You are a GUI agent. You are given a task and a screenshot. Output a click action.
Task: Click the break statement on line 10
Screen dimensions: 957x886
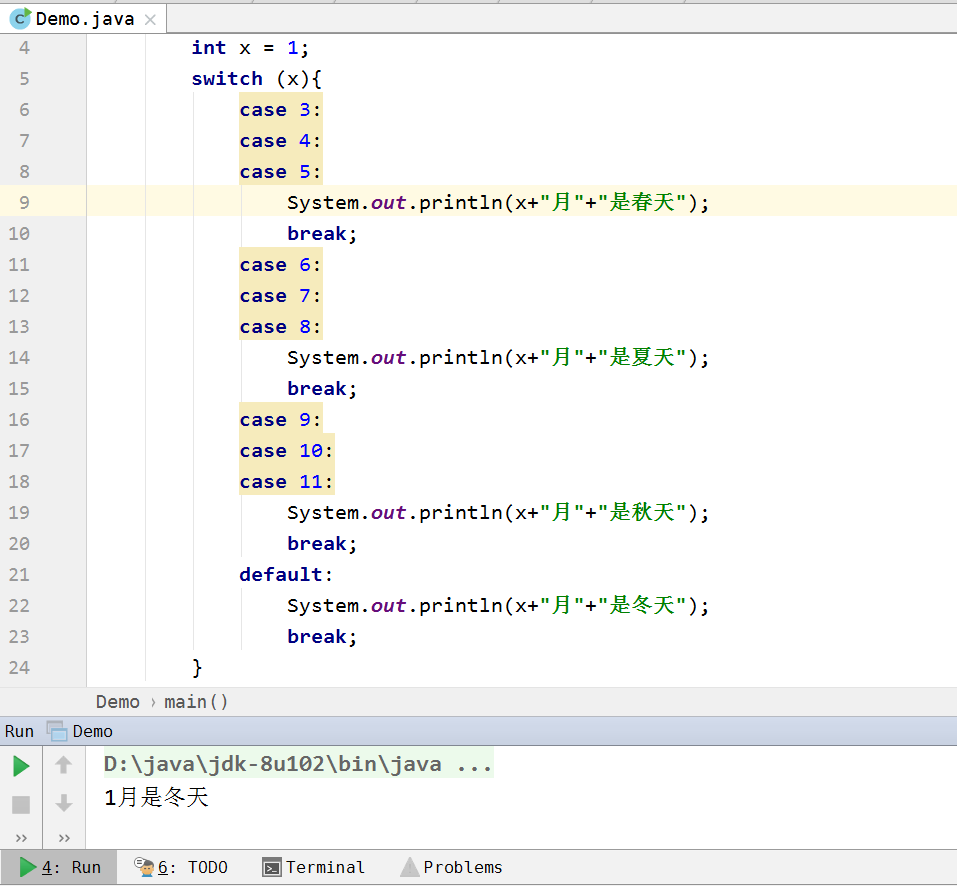(x=322, y=234)
